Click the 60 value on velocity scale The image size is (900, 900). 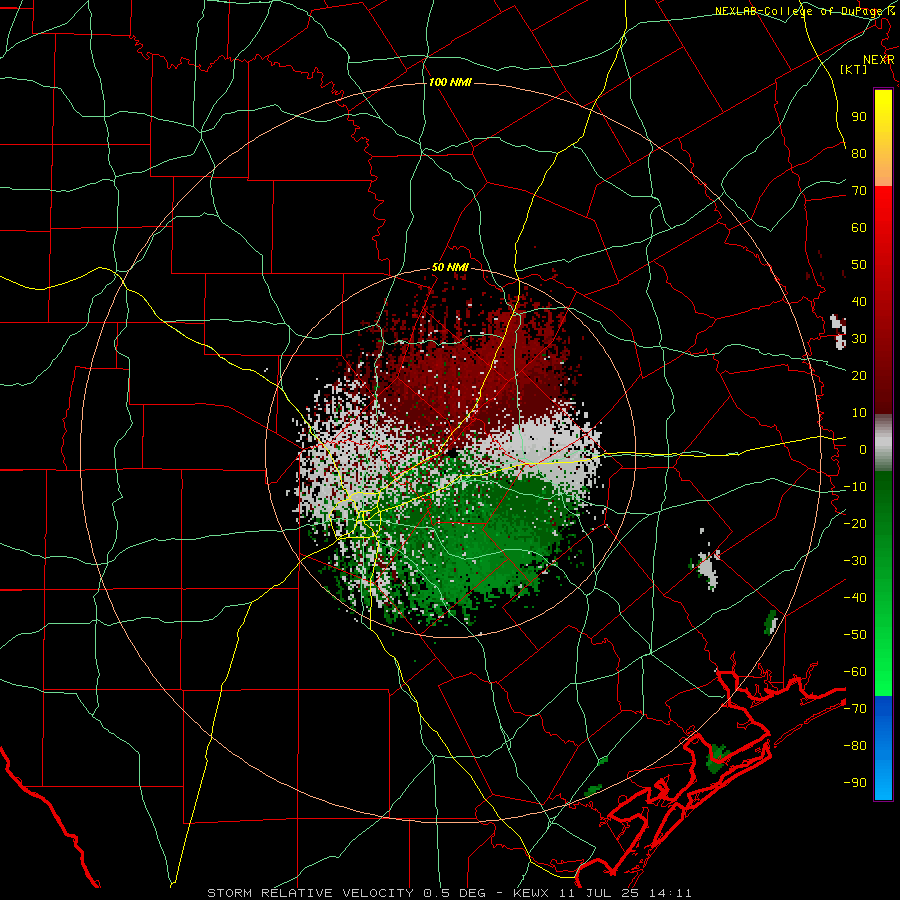pyautogui.click(x=859, y=228)
